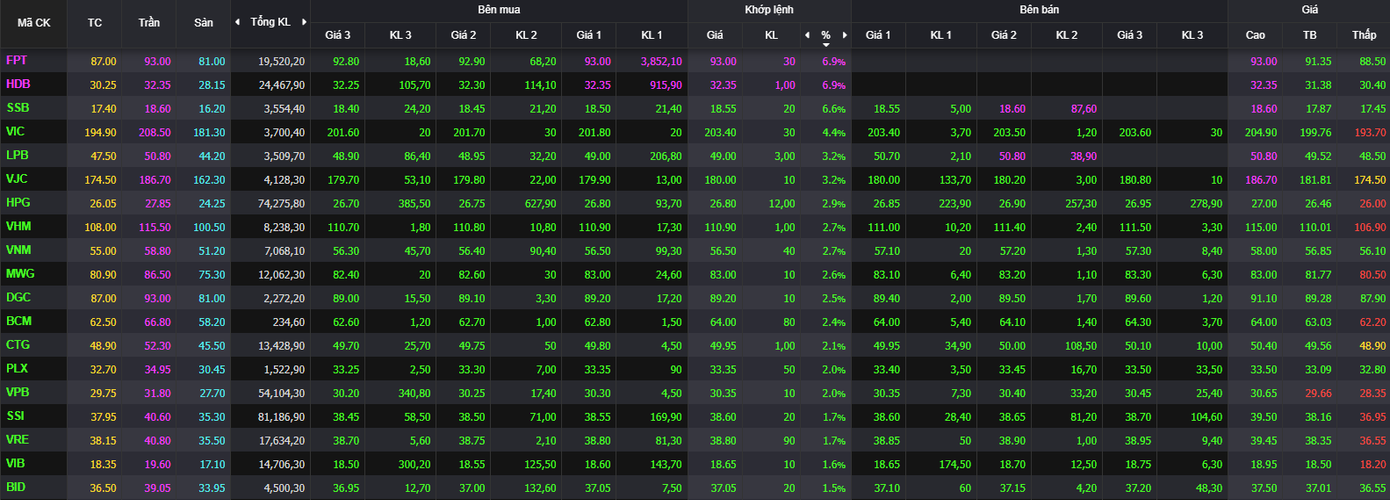
Task: Sort by the Mã CK column header
Action: 34,22
